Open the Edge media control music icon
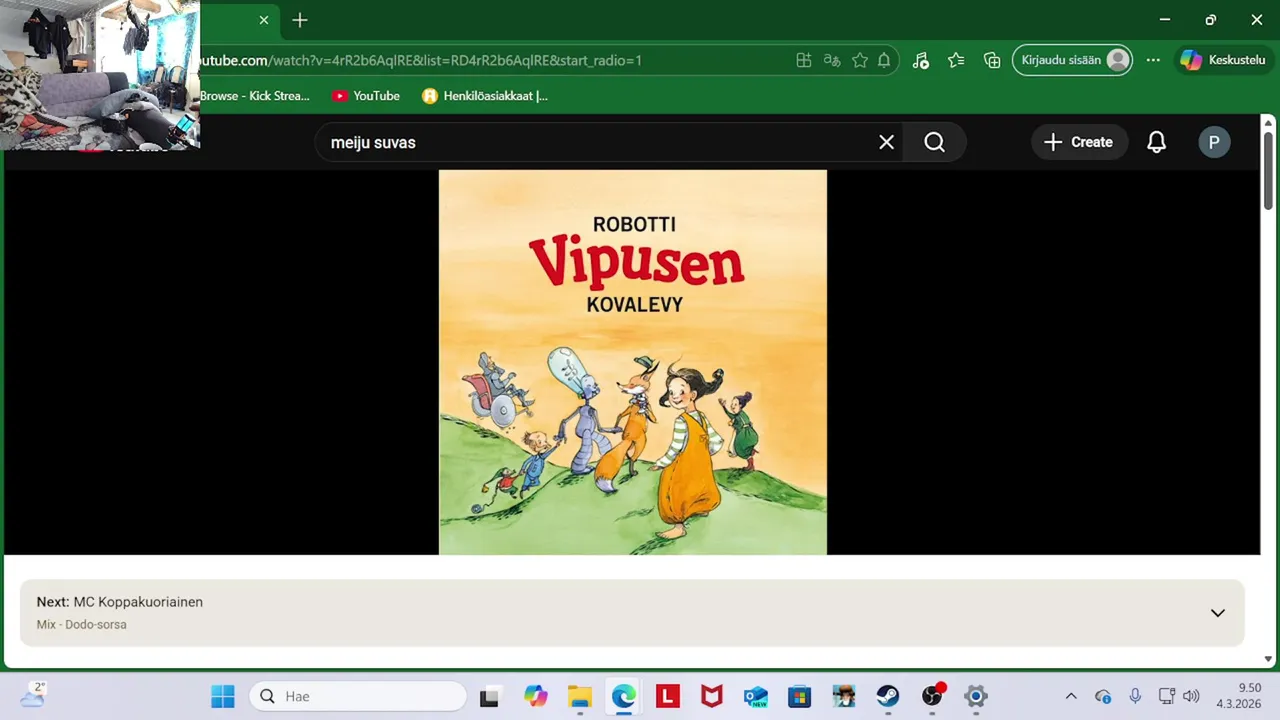1280x720 pixels. pos(921,60)
